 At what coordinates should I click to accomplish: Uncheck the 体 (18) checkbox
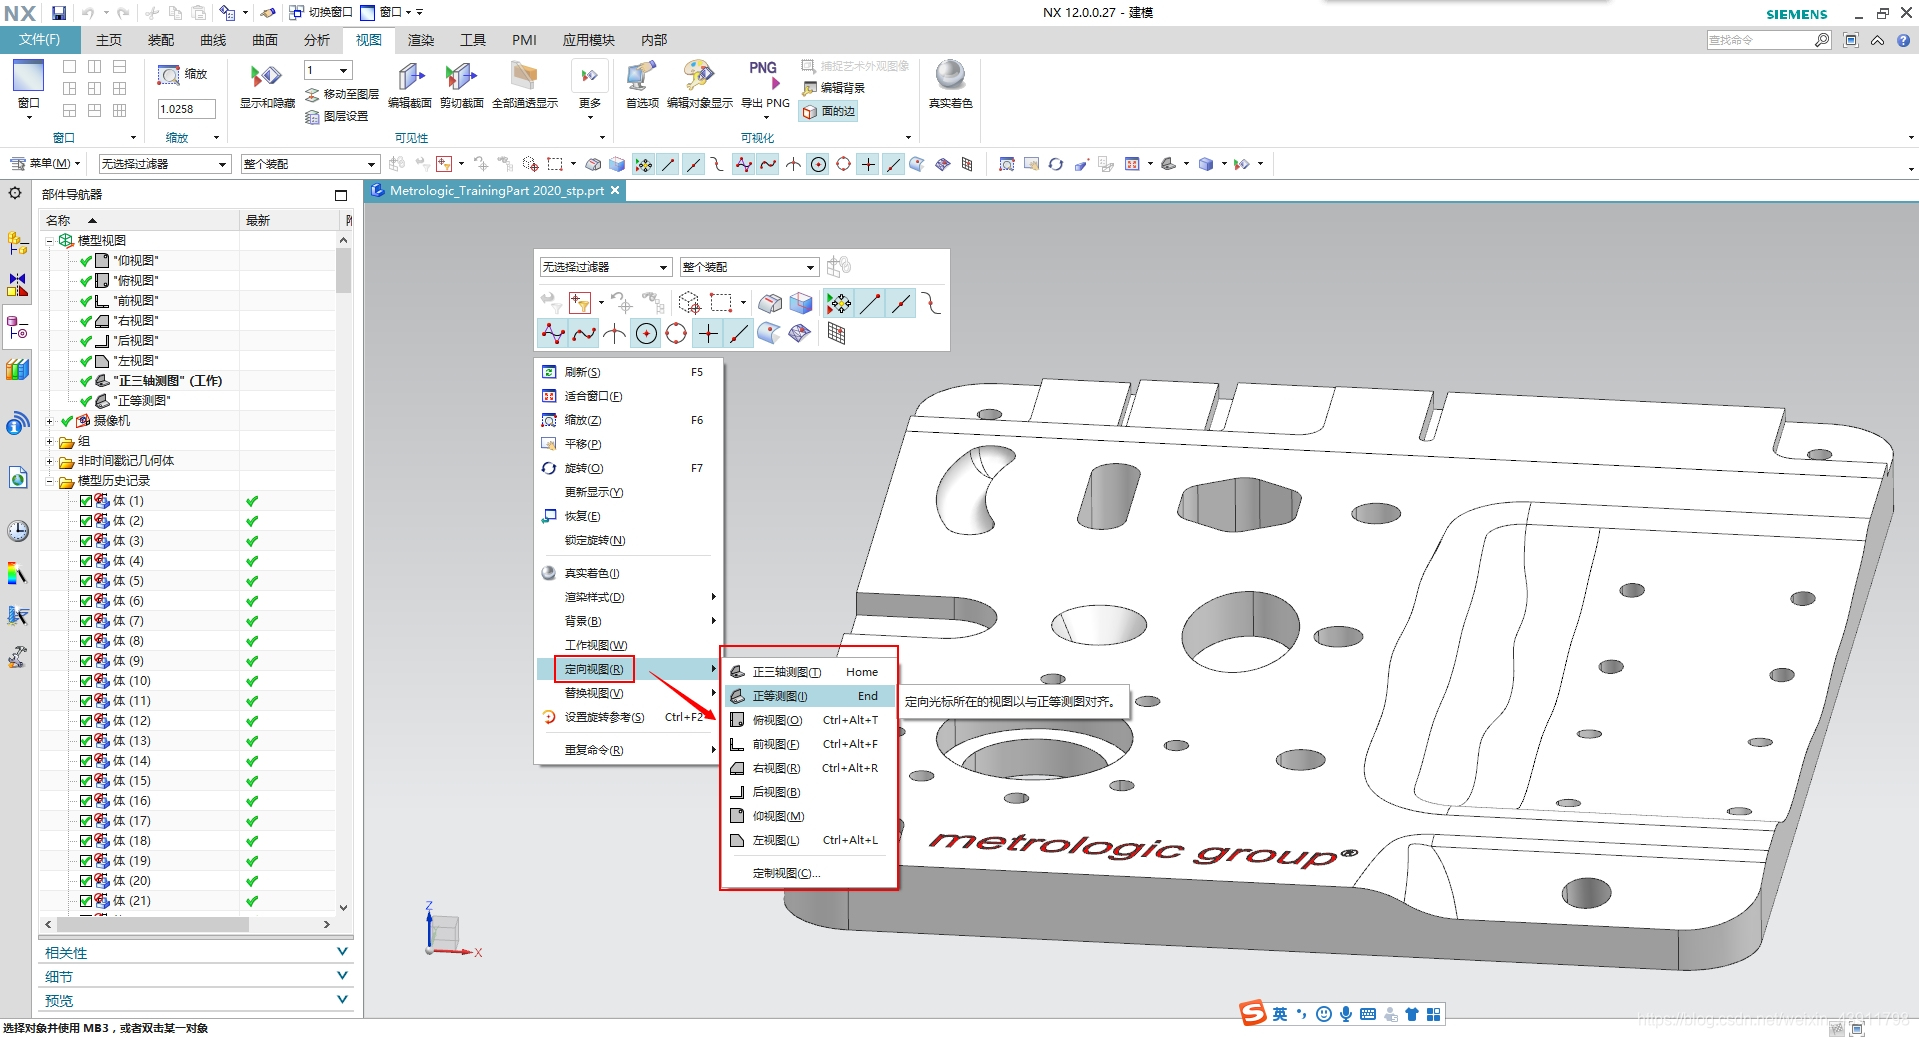pos(86,841)
